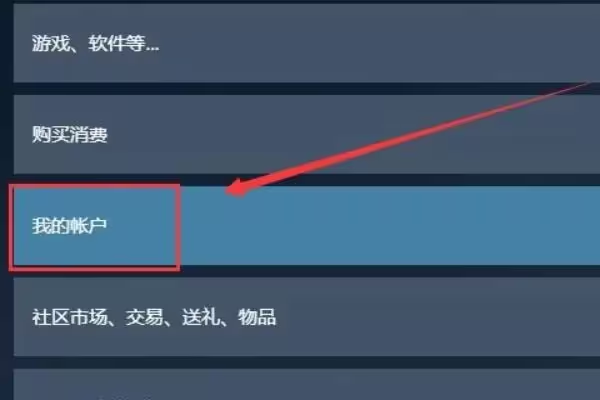This screenshot has height=400, width=600.
Task: Click the blue-highlighted 我的帐户 list item
Action: pos(307,225)
